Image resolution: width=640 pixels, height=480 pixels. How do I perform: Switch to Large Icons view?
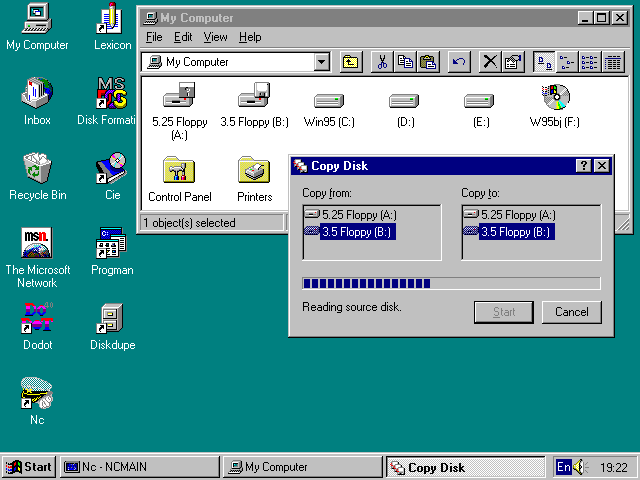[544, 62]
